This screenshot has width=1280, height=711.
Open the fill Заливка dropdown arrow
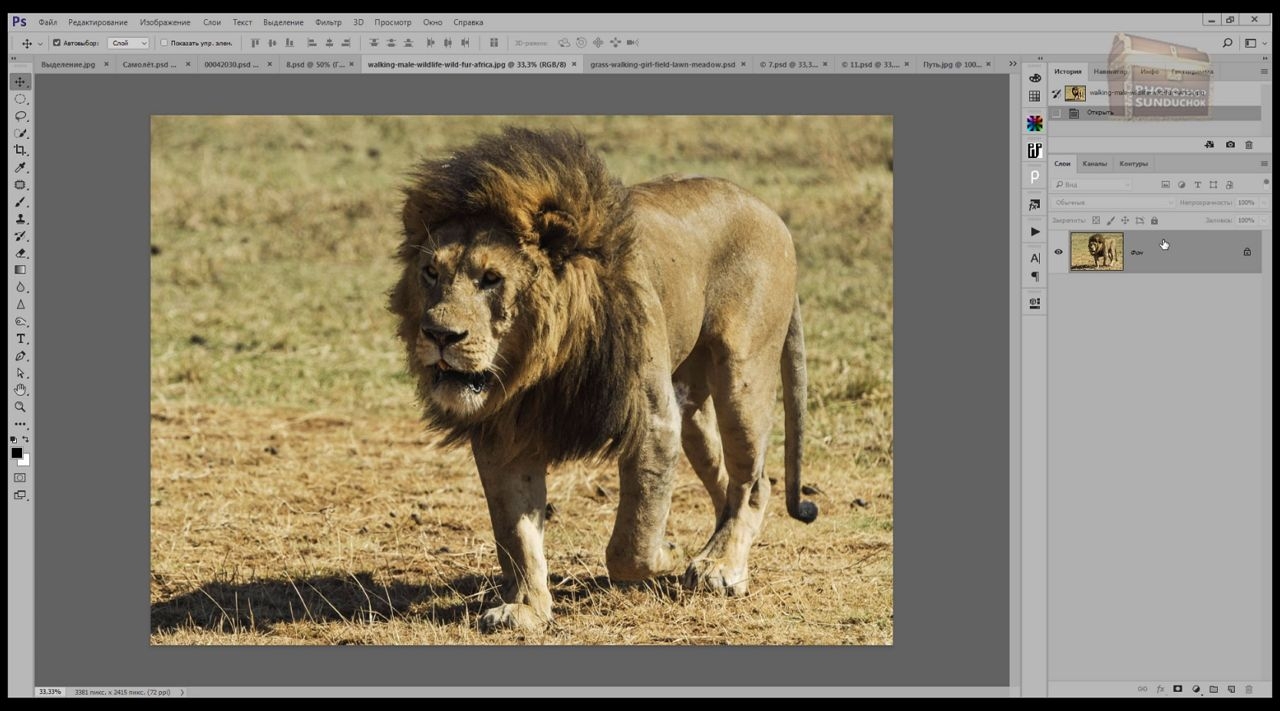[x=1264, y=220]
